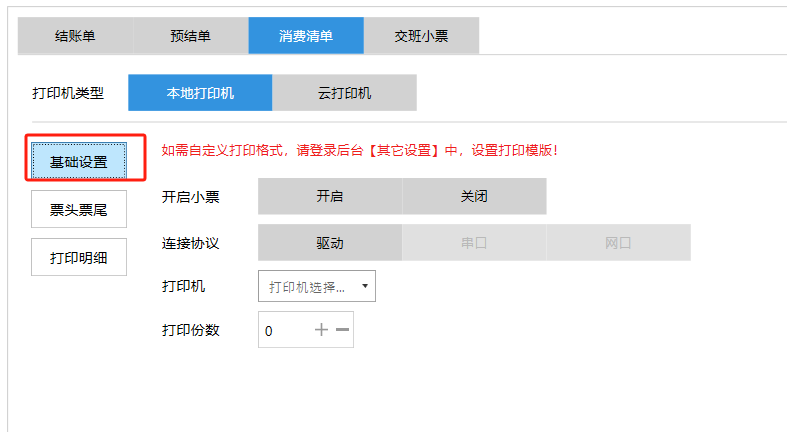Expand the 打印机选择 combo box
The width and height of the screenshot is (787, 432).
308,286
